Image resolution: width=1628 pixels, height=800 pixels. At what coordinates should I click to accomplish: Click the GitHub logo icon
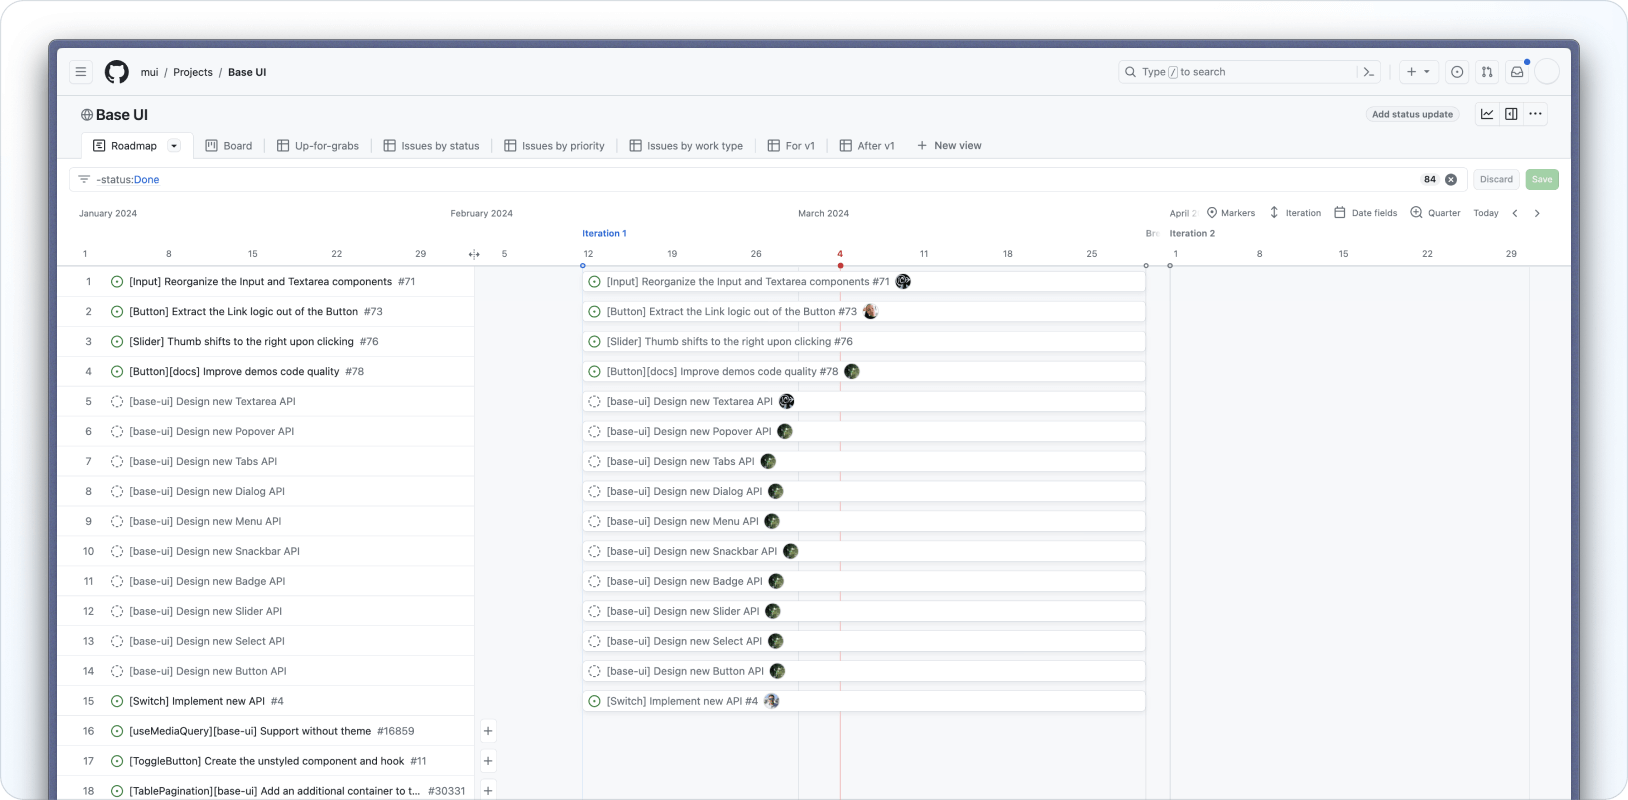point(117,72)
